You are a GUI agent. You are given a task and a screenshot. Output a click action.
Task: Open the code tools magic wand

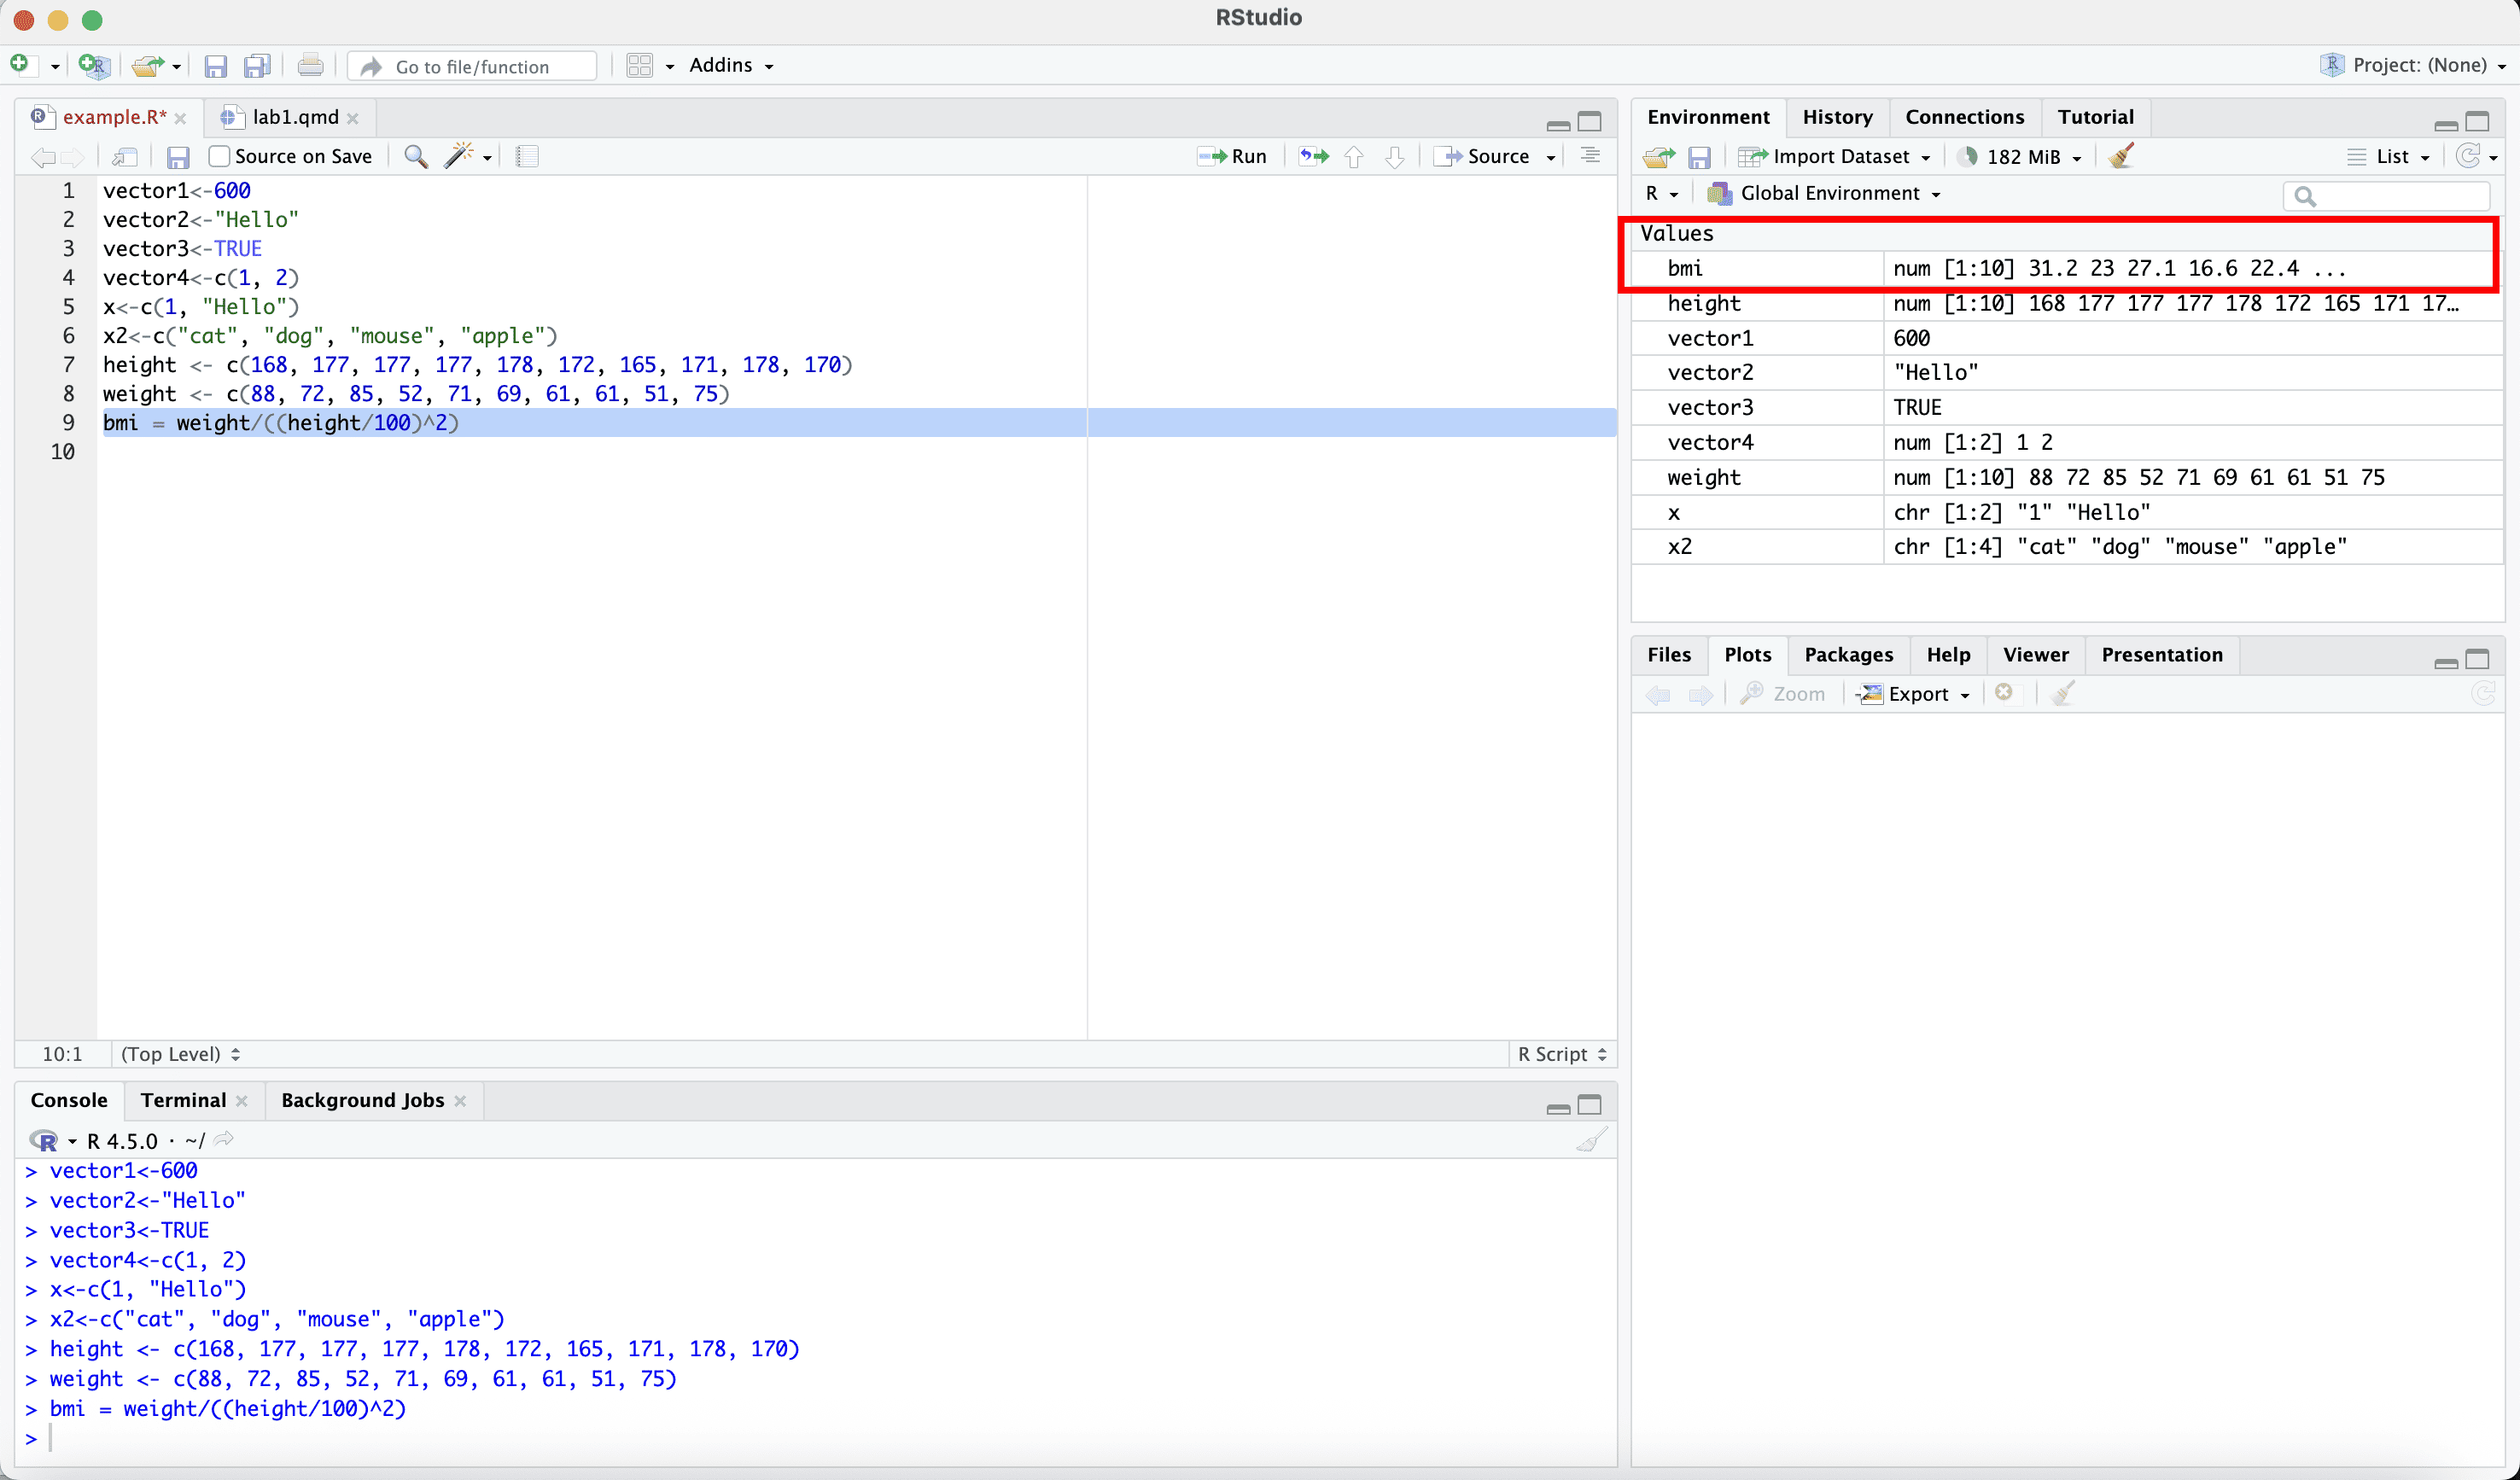click(x=459, y=156)
